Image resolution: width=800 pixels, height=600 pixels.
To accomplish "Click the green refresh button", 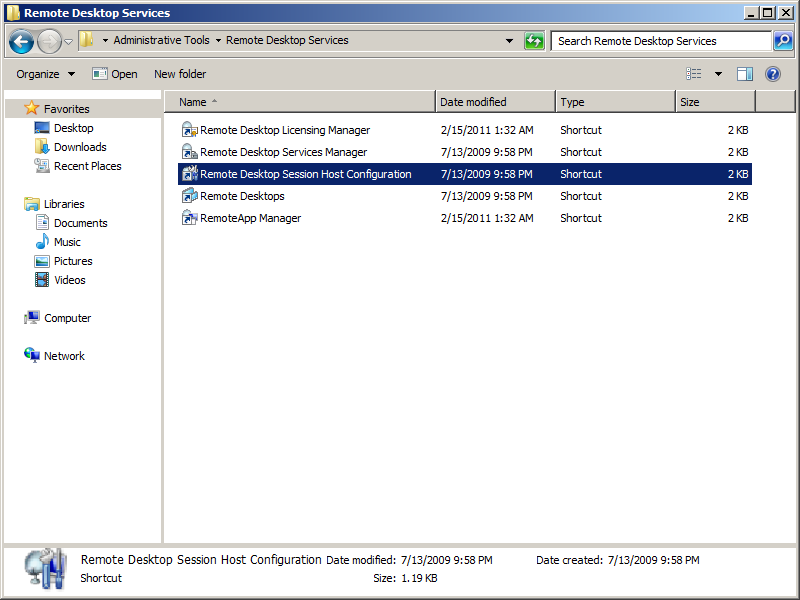I will (x=535, y=41).
